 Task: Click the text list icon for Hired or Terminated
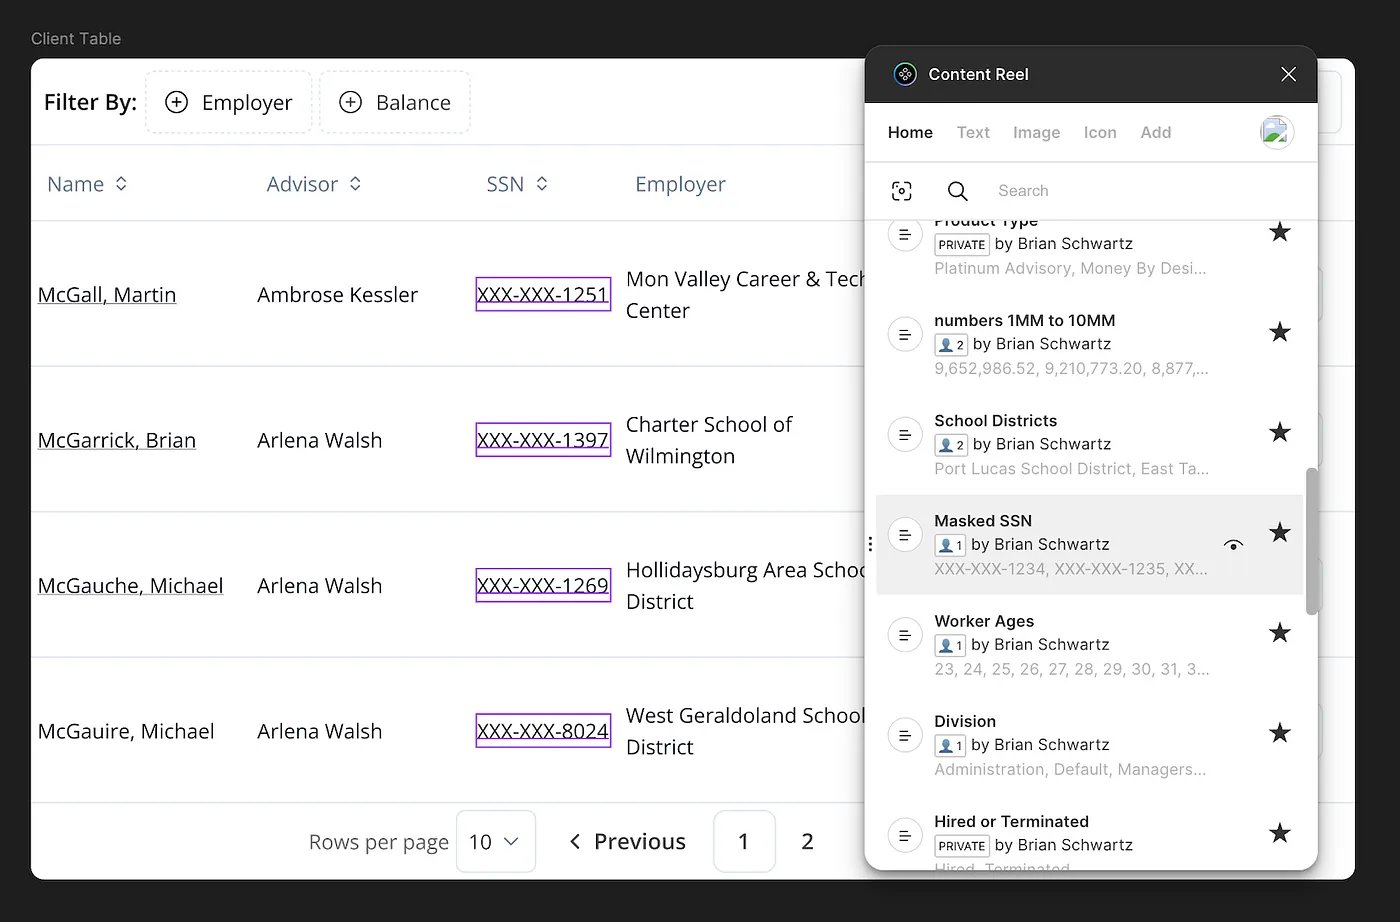[x=905, y=836]
